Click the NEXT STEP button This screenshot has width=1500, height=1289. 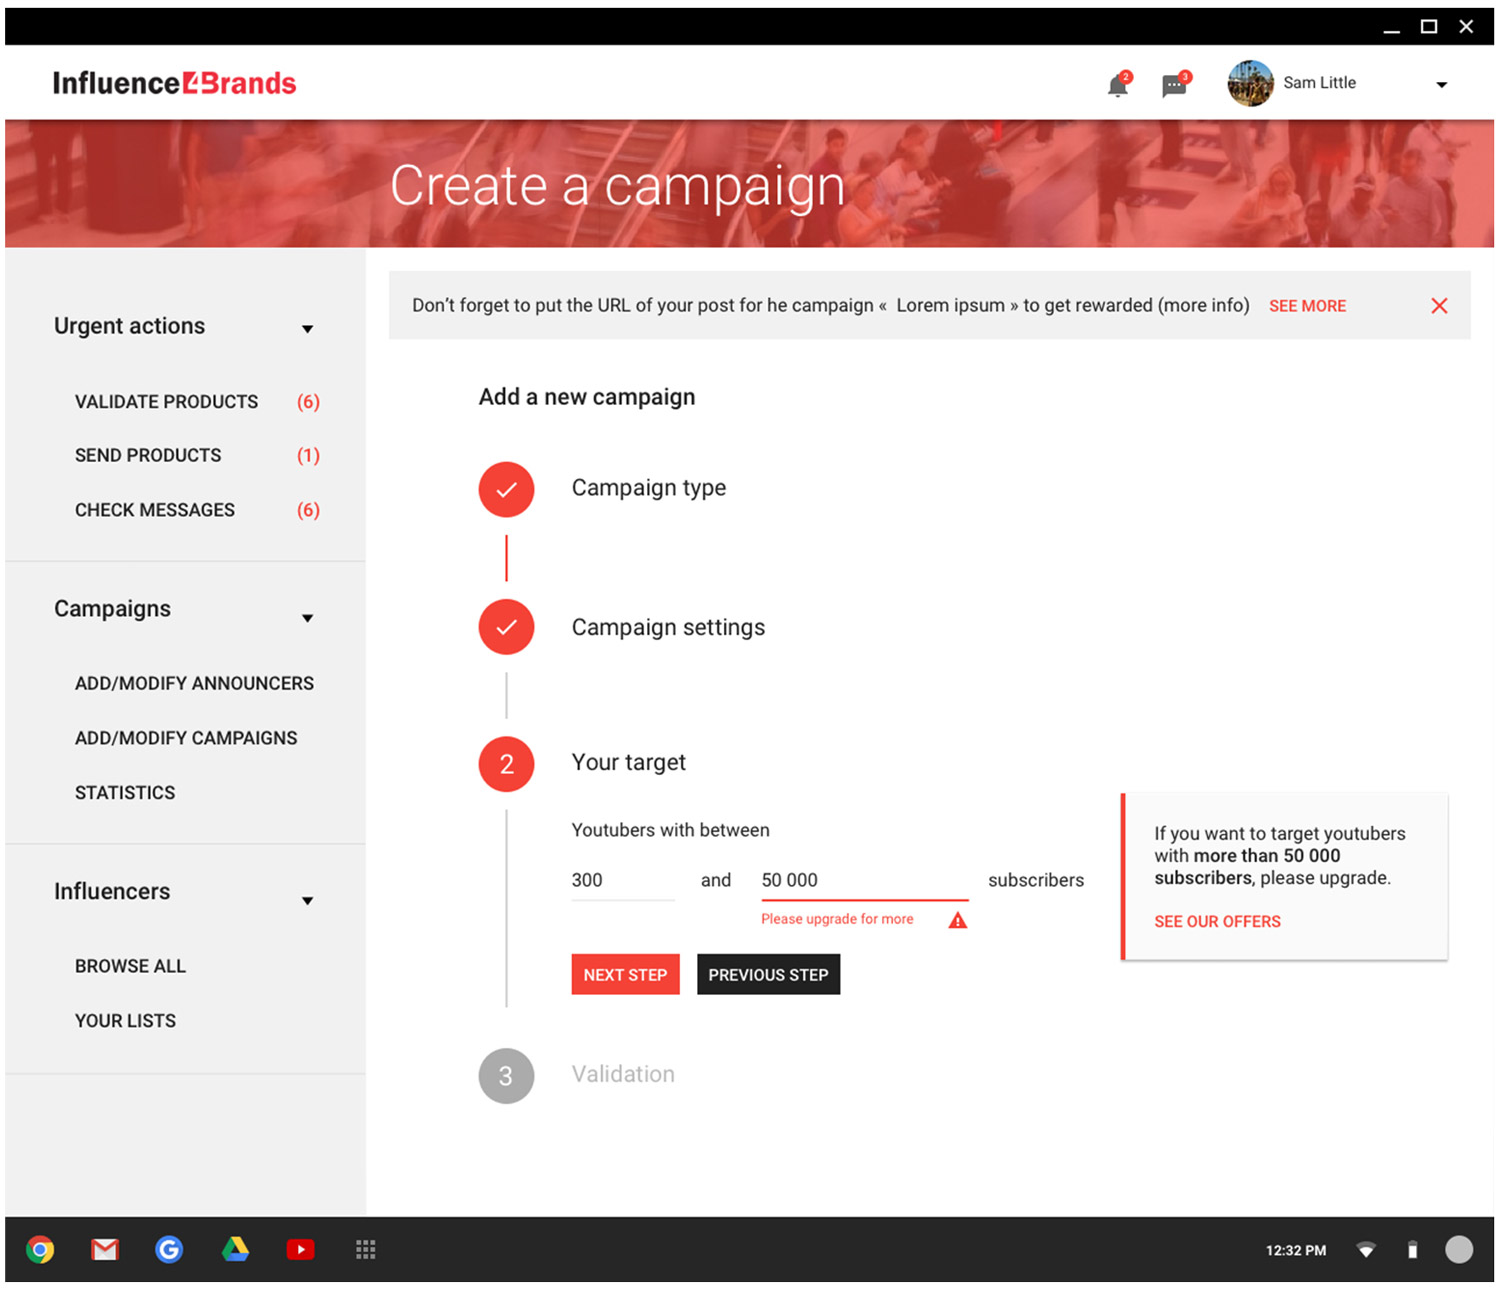(x=625, y=975)
